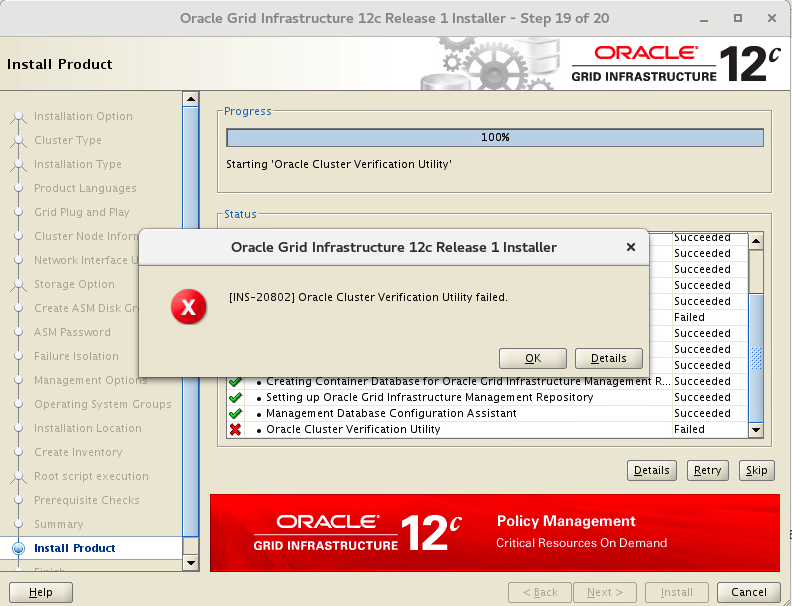Viewport: 792px width, 606px height.
Task: Click the 100% progress bar
Action: point(495,137)
